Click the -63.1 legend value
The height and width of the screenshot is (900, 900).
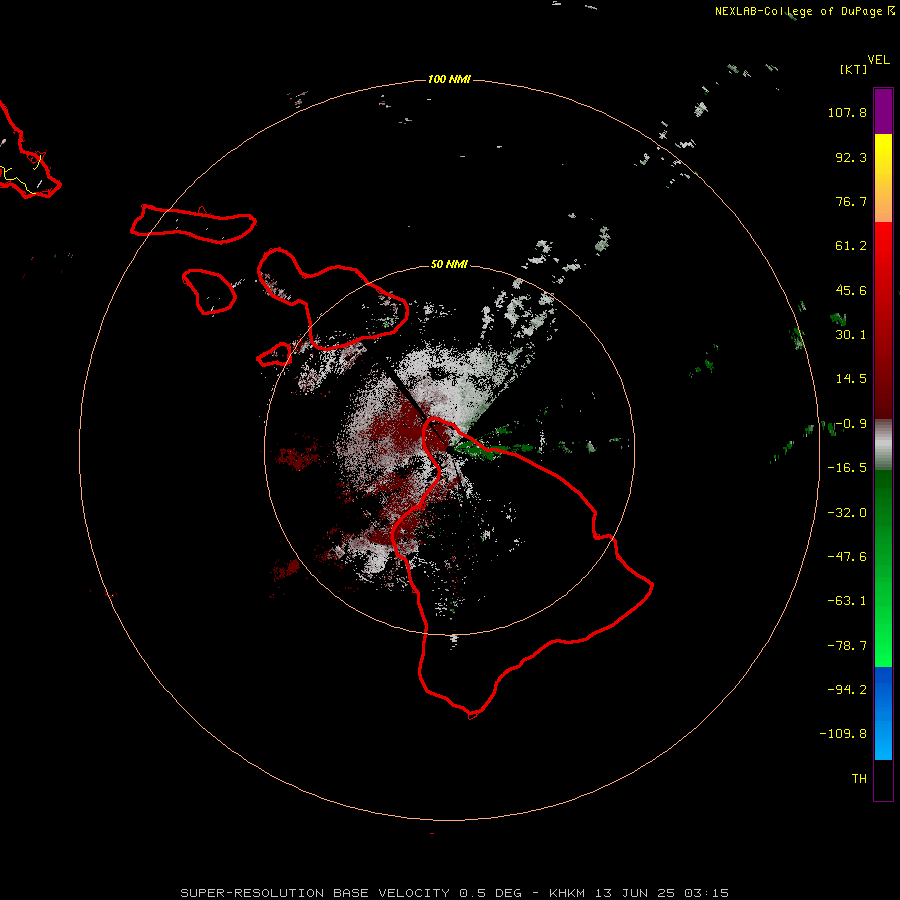click(x=847, y=601)
